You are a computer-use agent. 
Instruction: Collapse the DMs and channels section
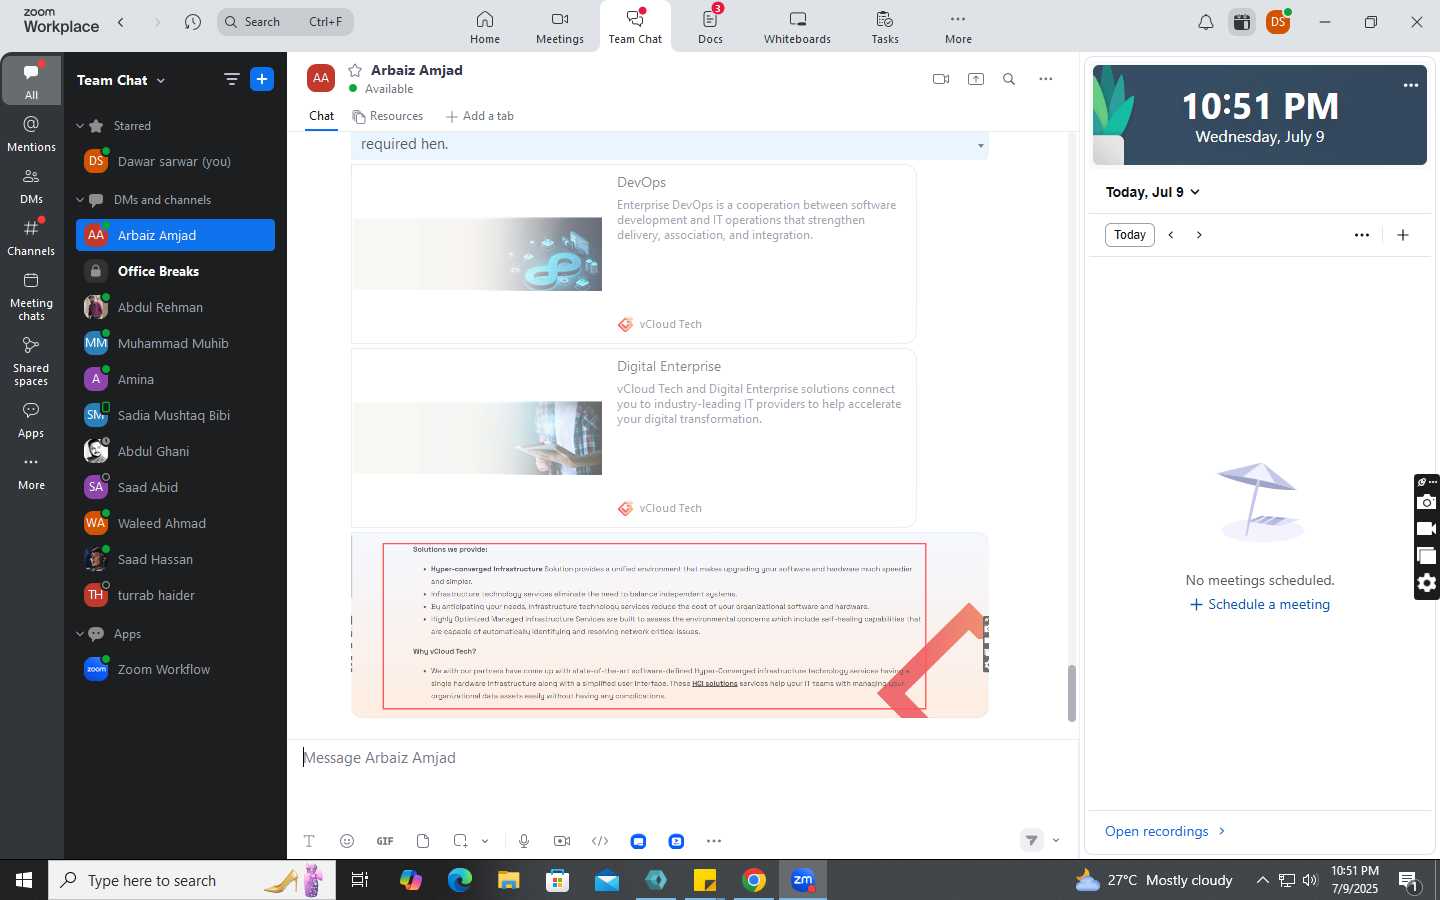tap(80, 200)
